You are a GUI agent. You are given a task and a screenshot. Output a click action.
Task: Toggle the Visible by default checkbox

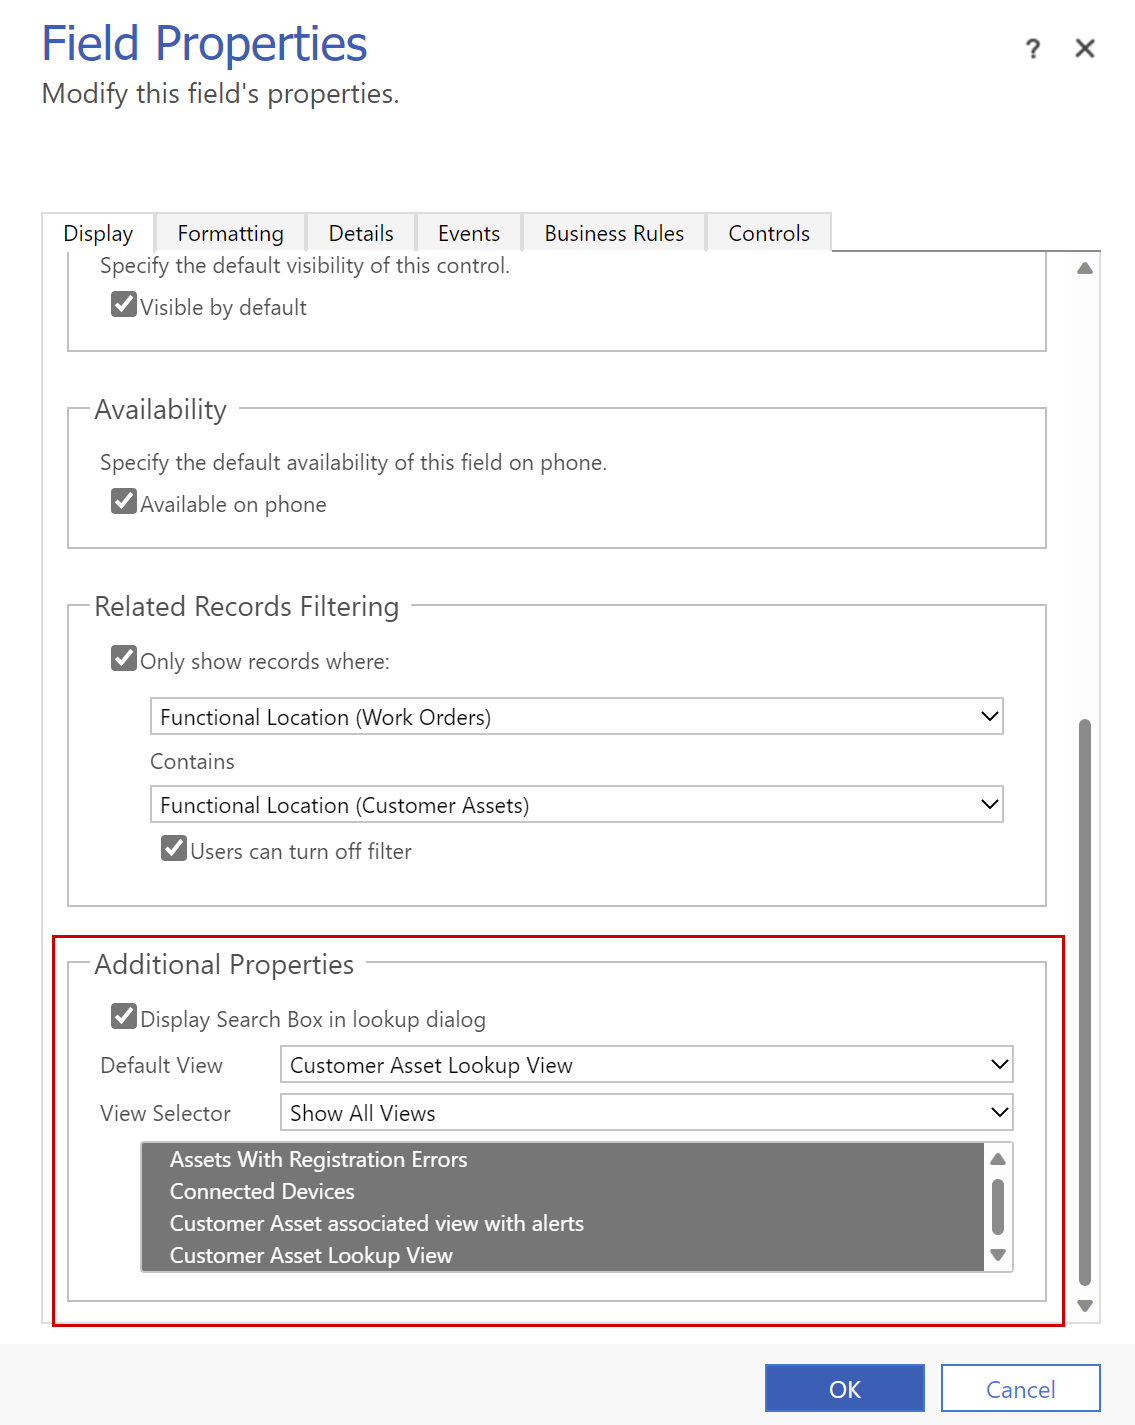click(x=123, y=303)
